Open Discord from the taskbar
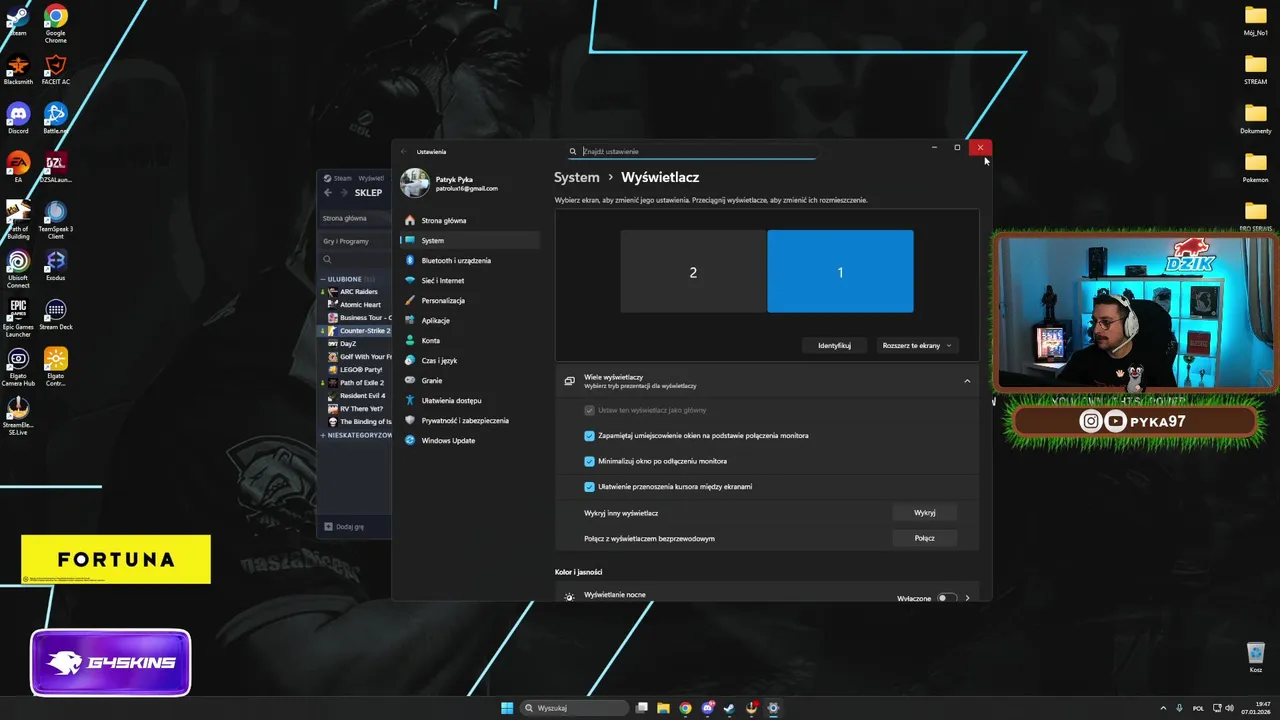 pos(707,708)
